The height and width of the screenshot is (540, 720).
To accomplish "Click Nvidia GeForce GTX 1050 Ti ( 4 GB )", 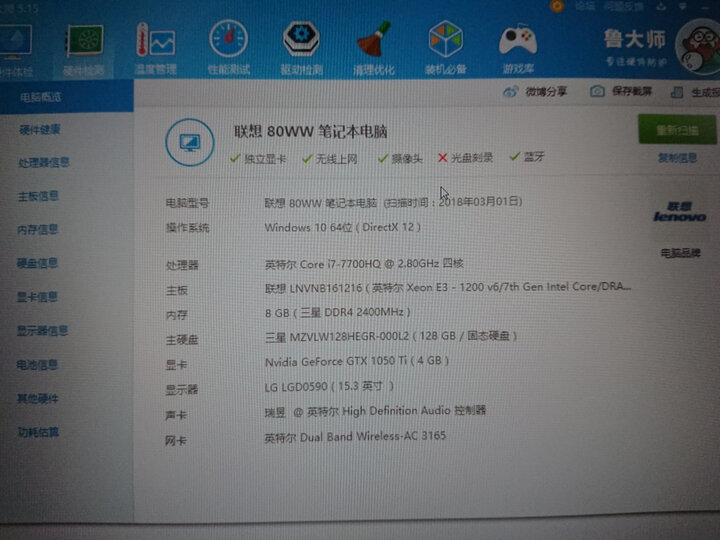I will point(357,361).
